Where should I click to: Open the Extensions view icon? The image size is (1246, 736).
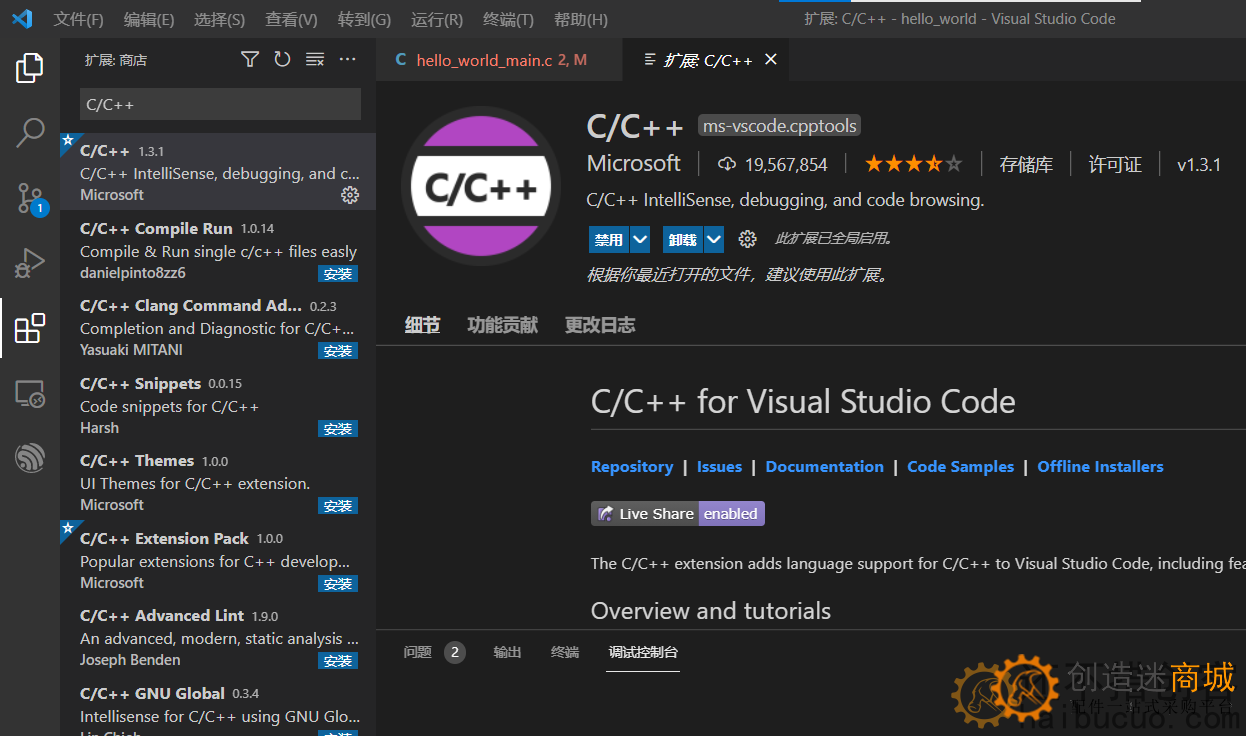29,328
